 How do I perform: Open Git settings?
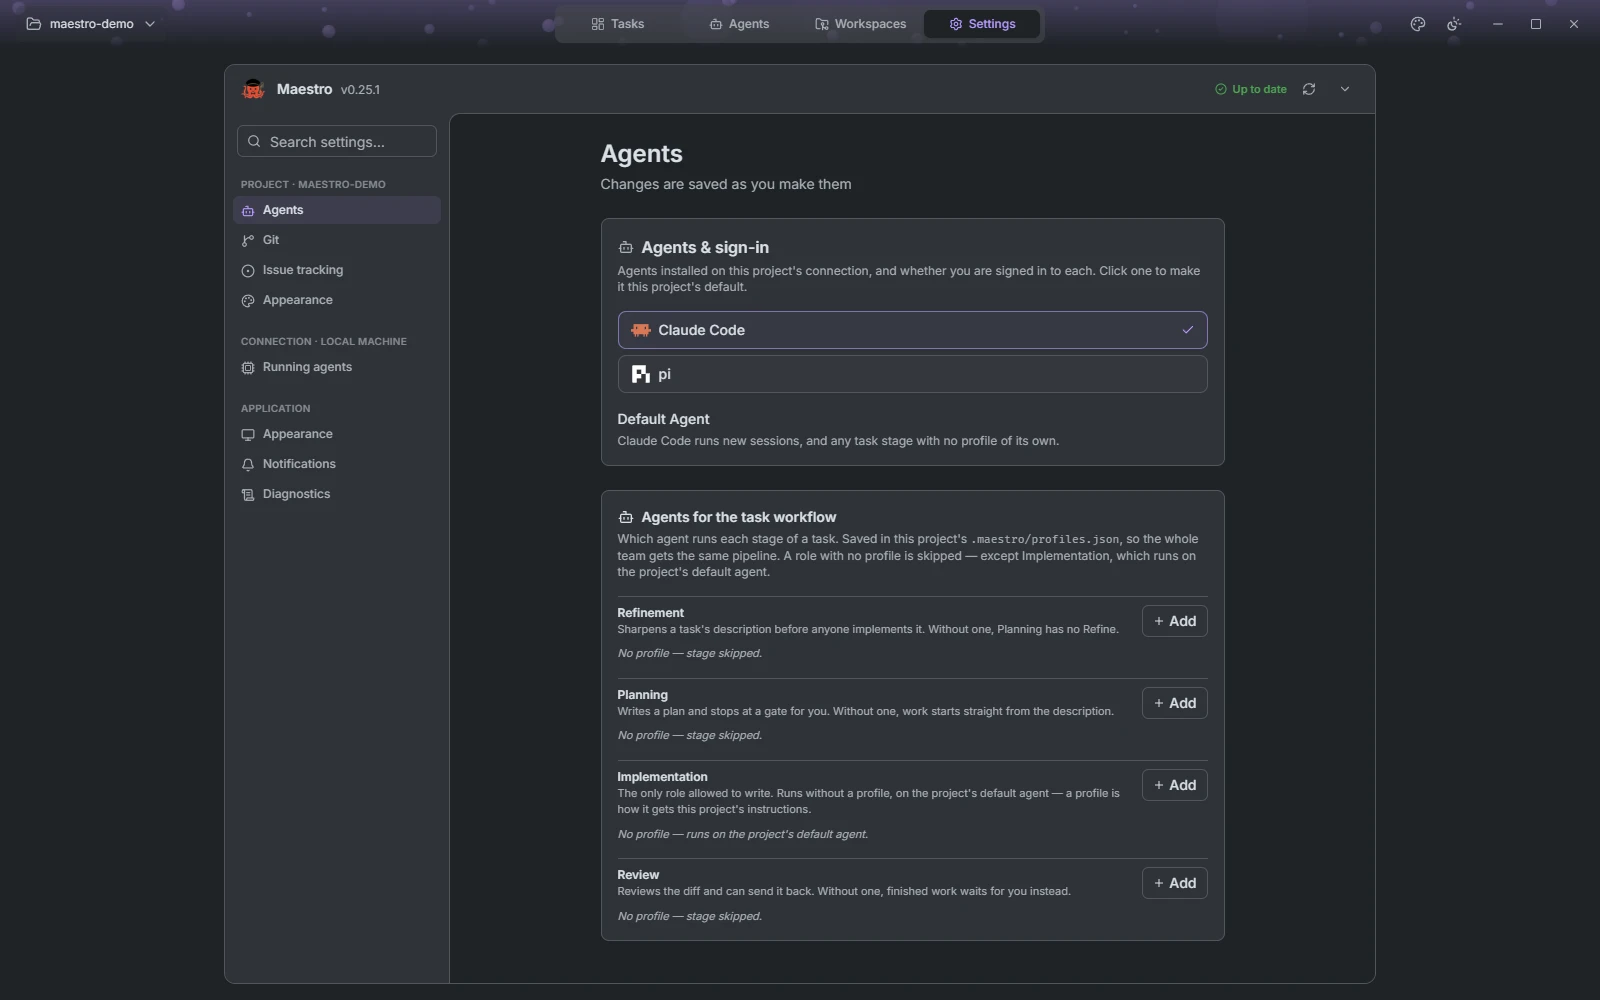click(337, 240)
